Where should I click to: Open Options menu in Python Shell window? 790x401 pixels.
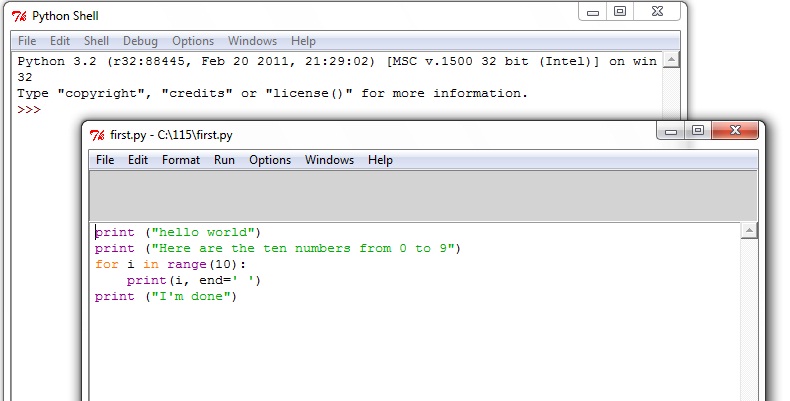tap(193, 41)
